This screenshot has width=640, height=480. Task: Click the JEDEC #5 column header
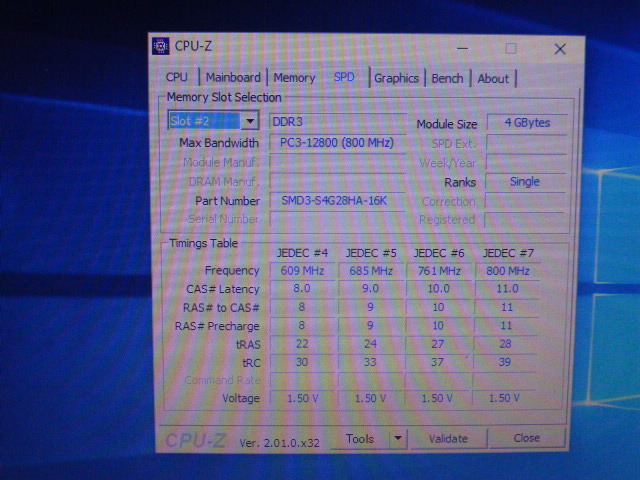[371, 253]
